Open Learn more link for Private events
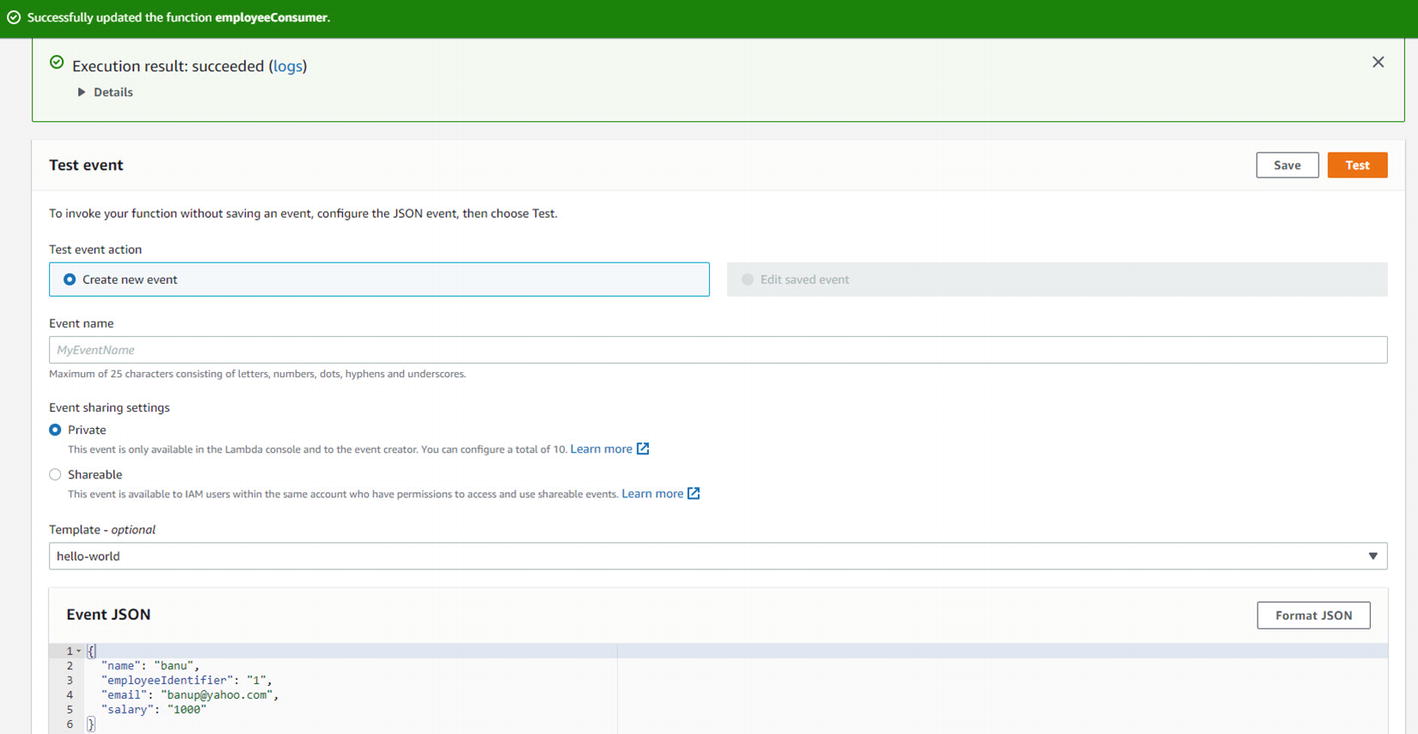The height and width of the screenshot is (734, 1418). (x=601, y=449)
